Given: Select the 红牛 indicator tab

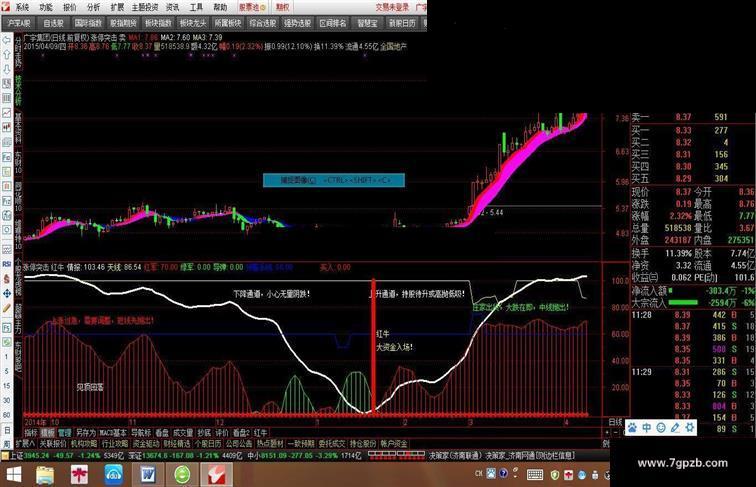Looking at the screenshot, I should click(260, 433).
